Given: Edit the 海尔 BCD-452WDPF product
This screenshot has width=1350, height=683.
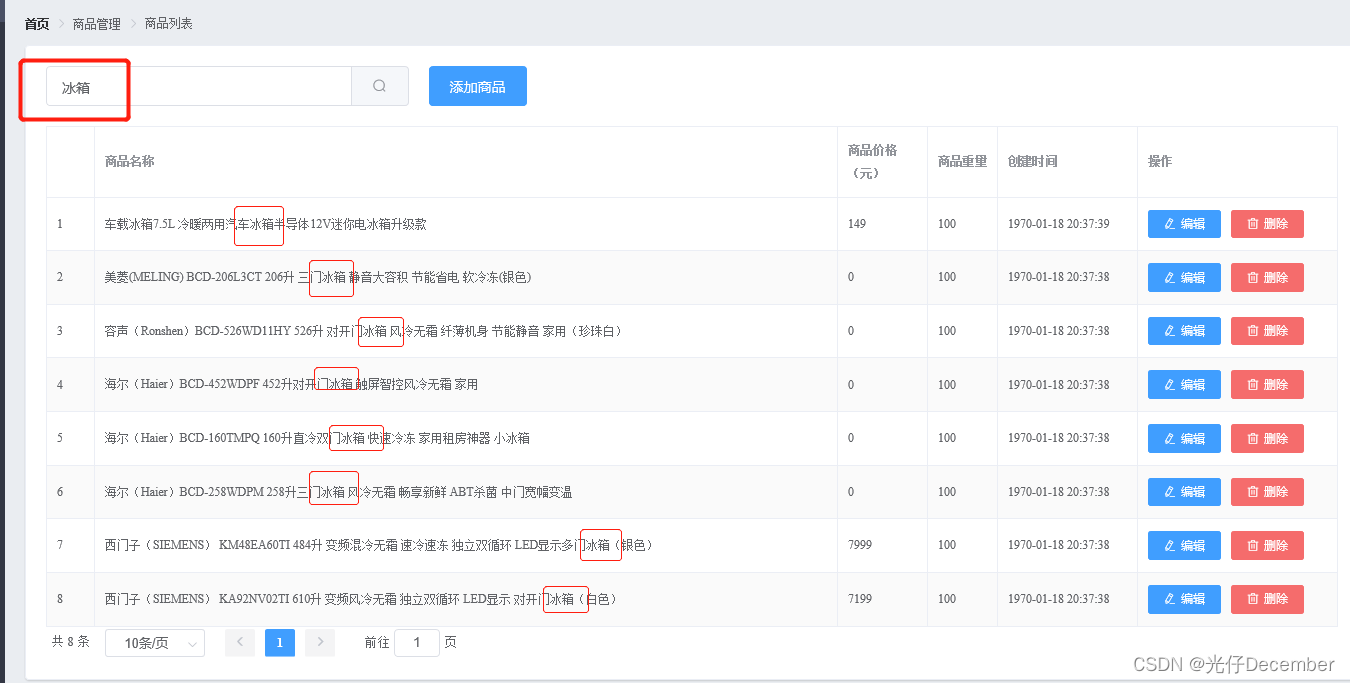Looking at the screenshot, I should pyautogui.click(x=1184, y=384).
